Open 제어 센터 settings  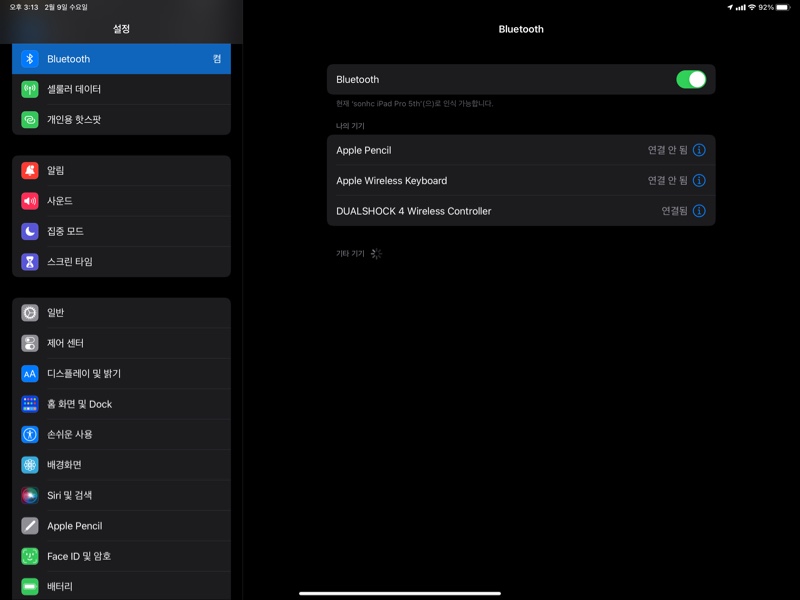point(121,343)
